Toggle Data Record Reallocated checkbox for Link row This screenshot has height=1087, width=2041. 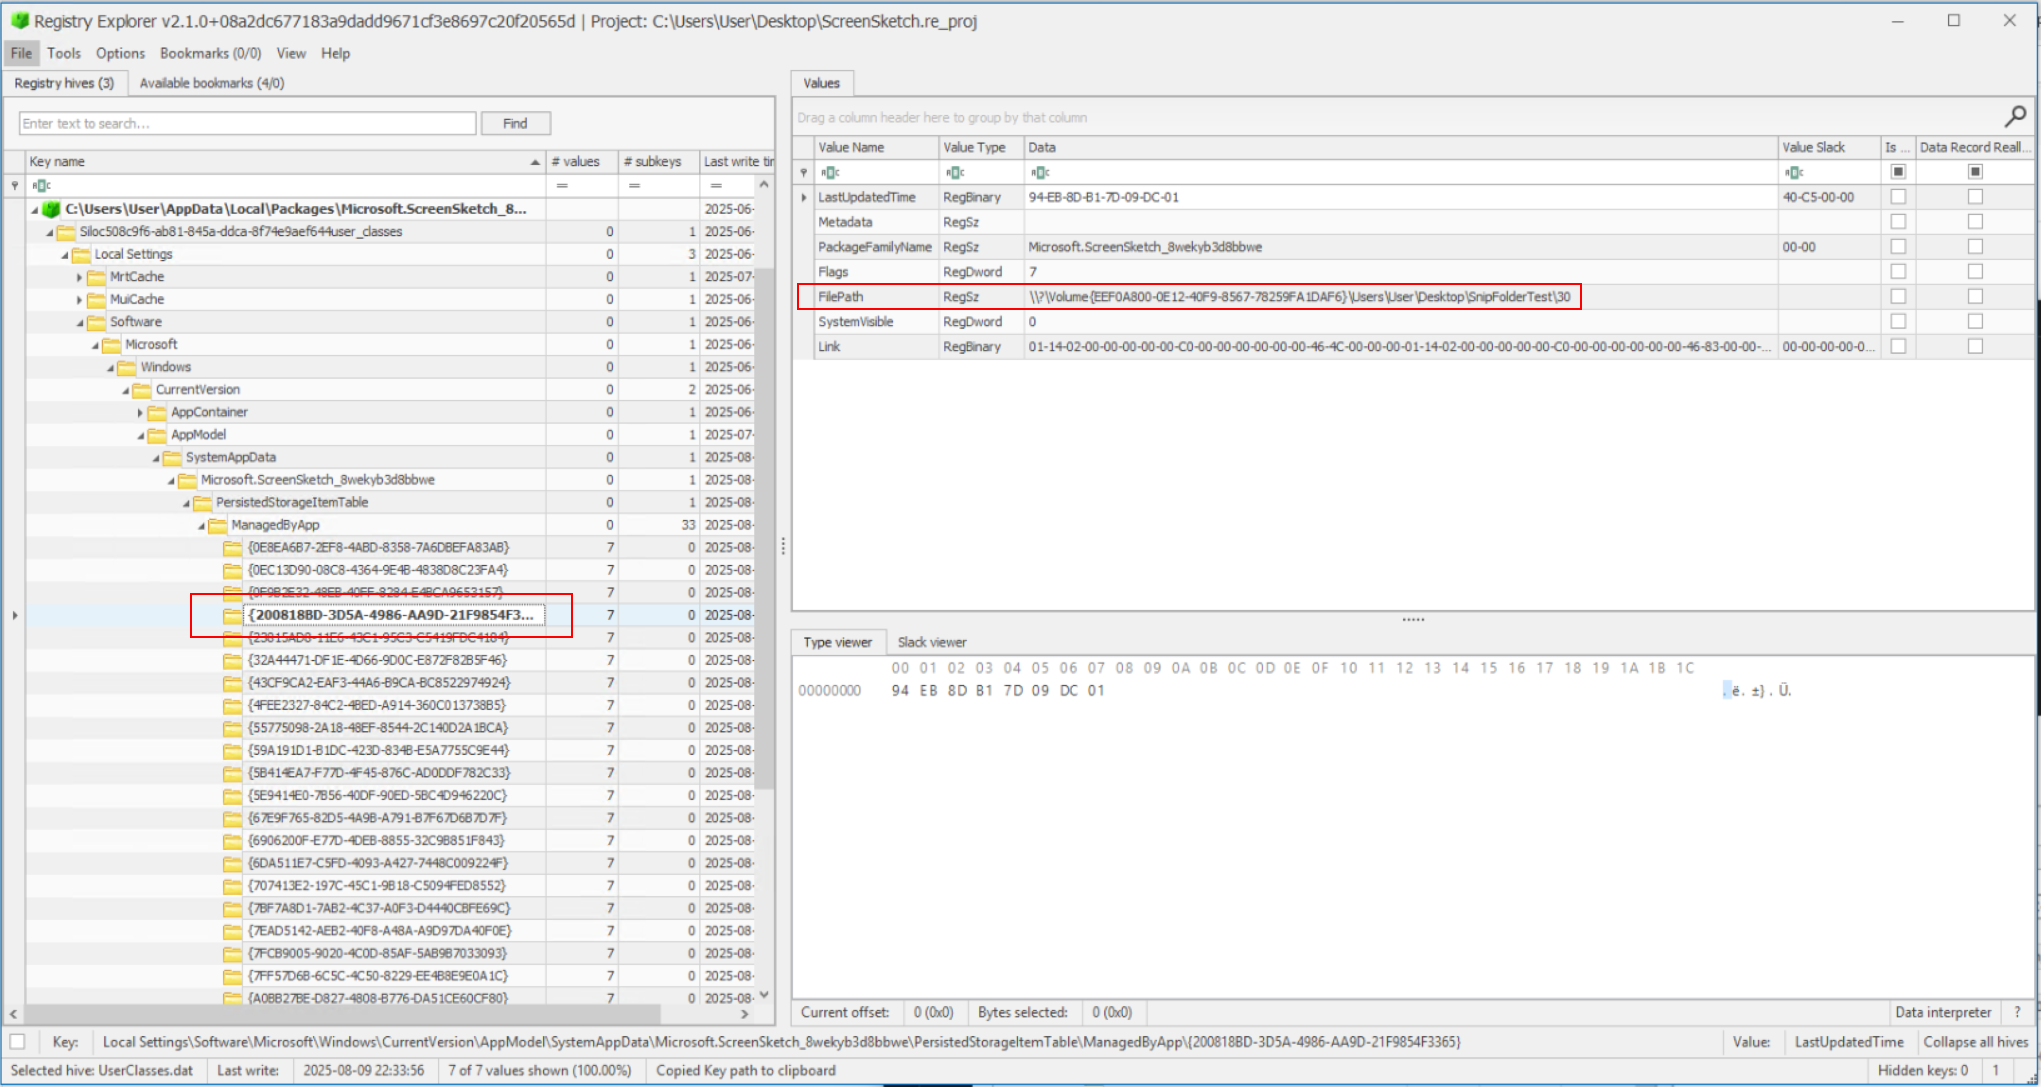(x=1975, y=347)
